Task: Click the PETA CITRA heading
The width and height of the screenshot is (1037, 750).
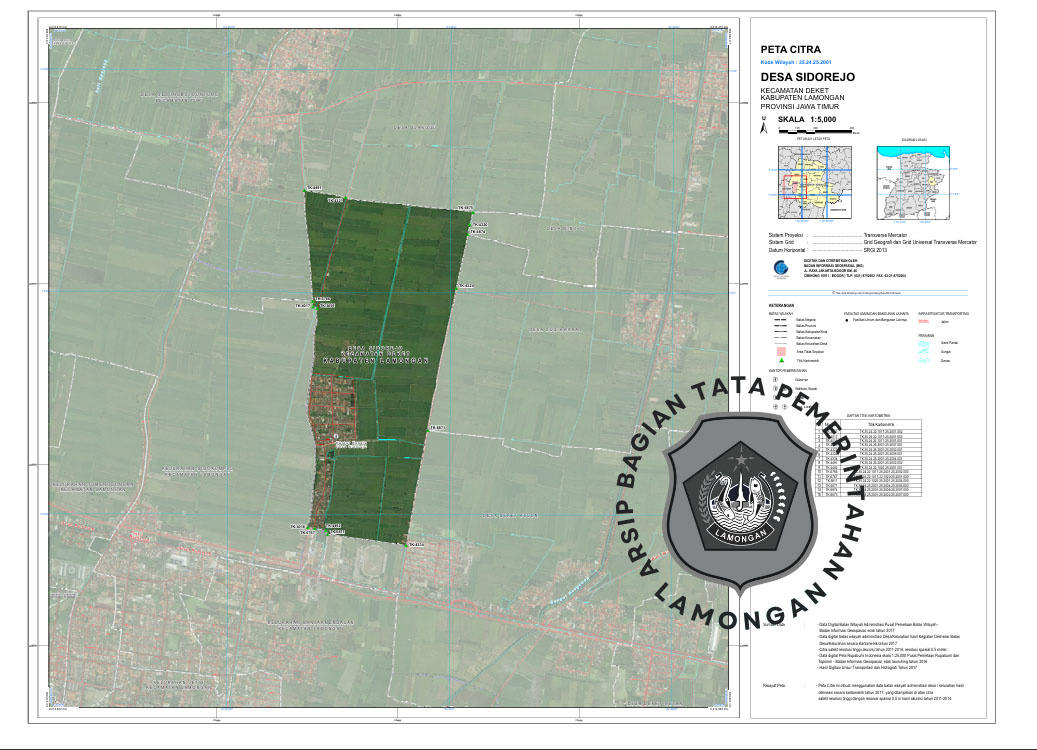Action: click(791, 47)
